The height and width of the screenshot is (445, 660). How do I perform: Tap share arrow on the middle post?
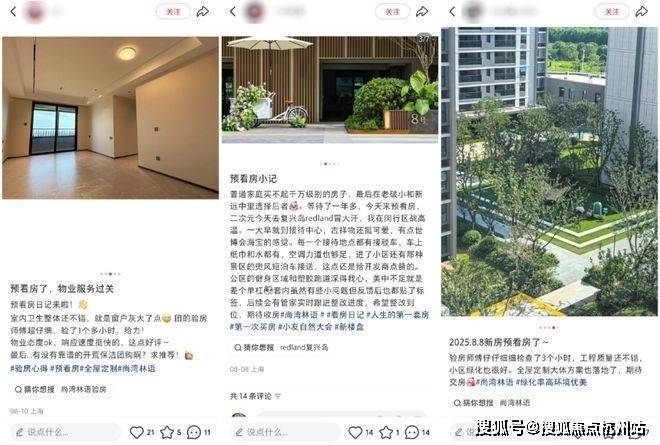pyautogui.click(x=422, y=12)
